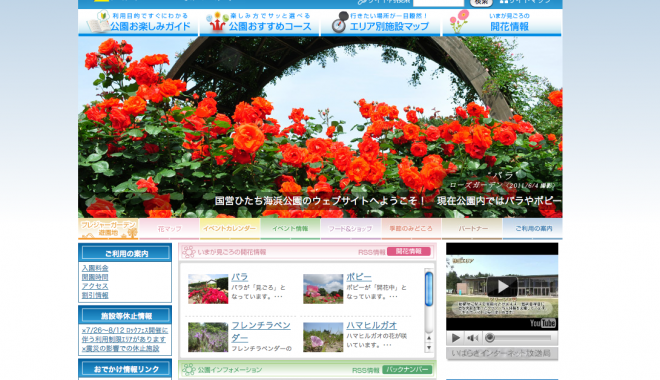Viewport: 660px width, 380px height.
Task: Click the rose garden thumbnail
Action: 208,289
